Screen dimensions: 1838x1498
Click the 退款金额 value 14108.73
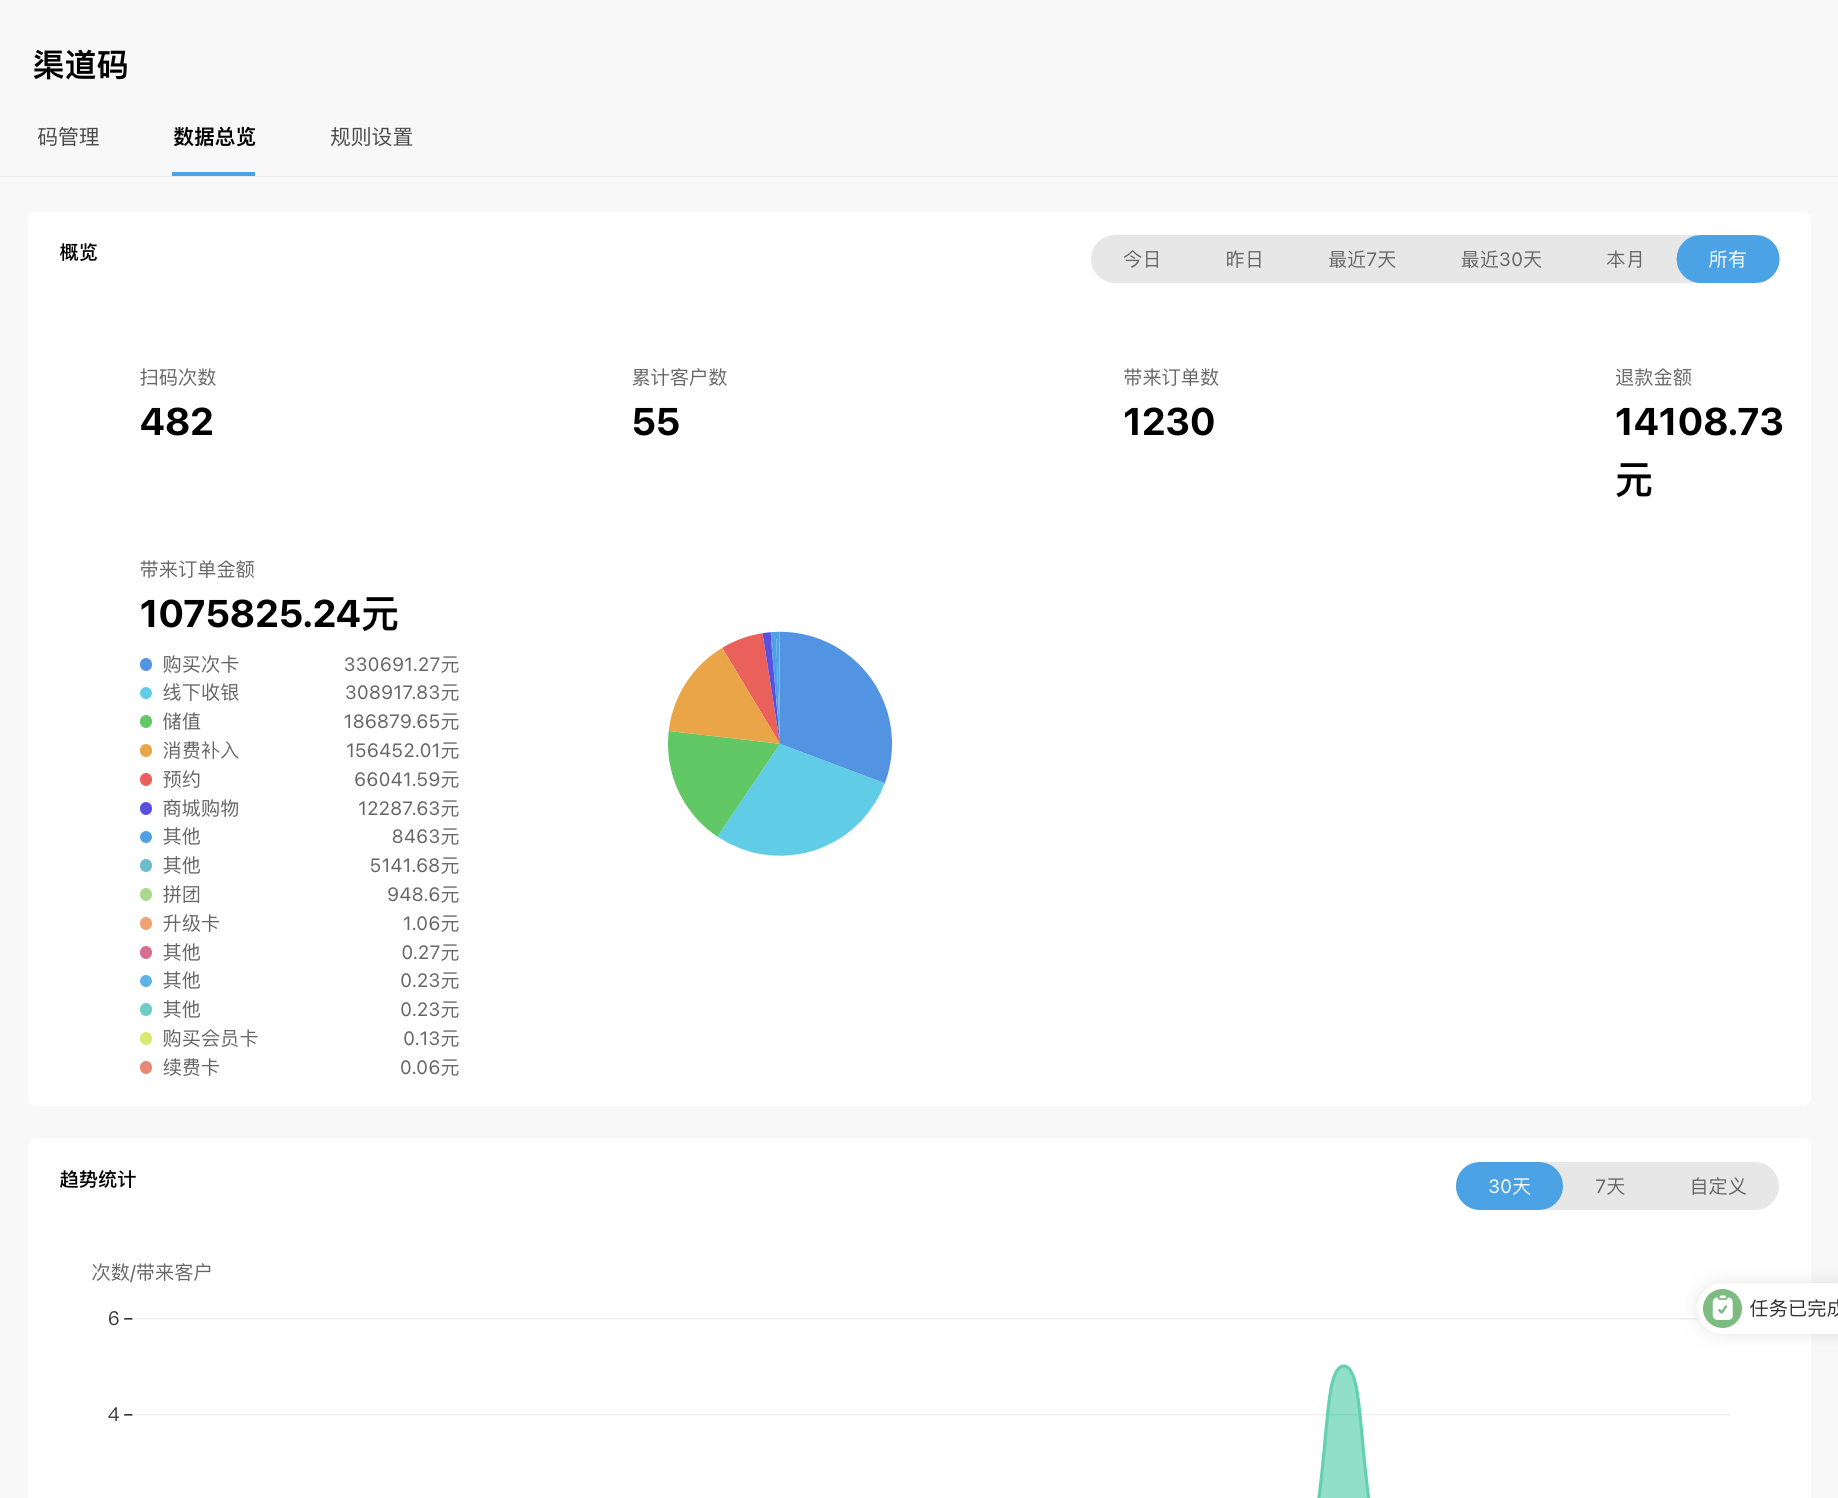pyautogui.click(x=1698, y=422)
